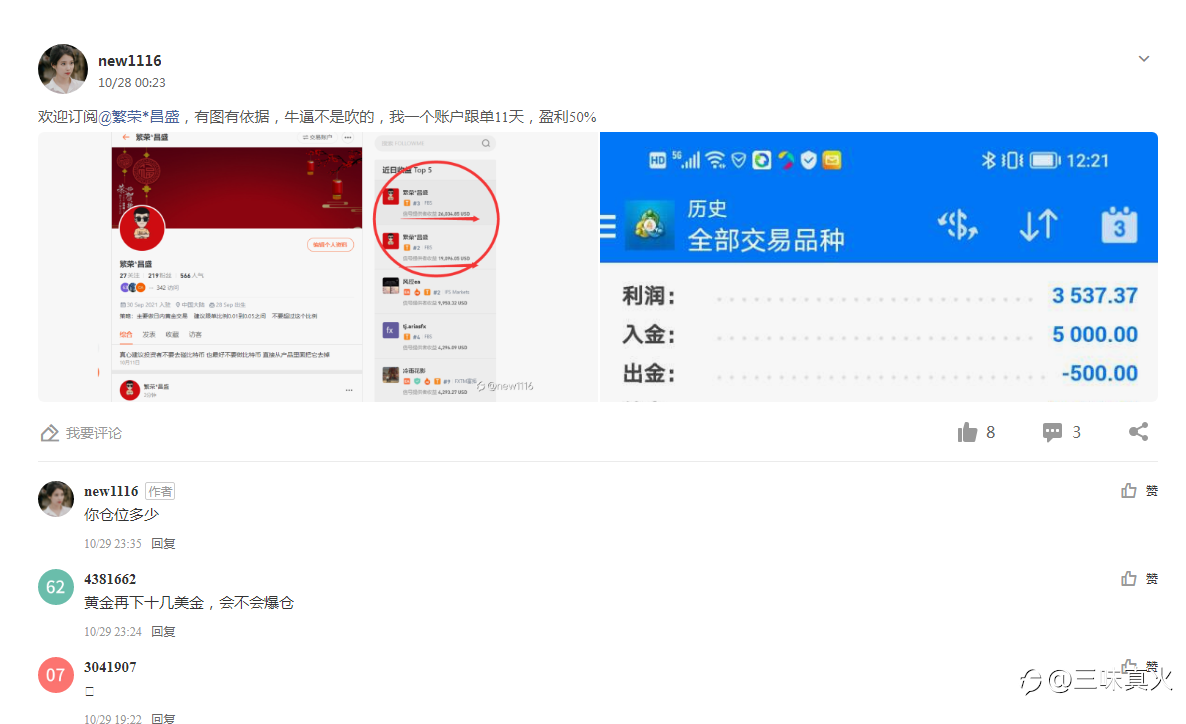Click the MetaTrader app logo in screenshot

coord(649,225)
